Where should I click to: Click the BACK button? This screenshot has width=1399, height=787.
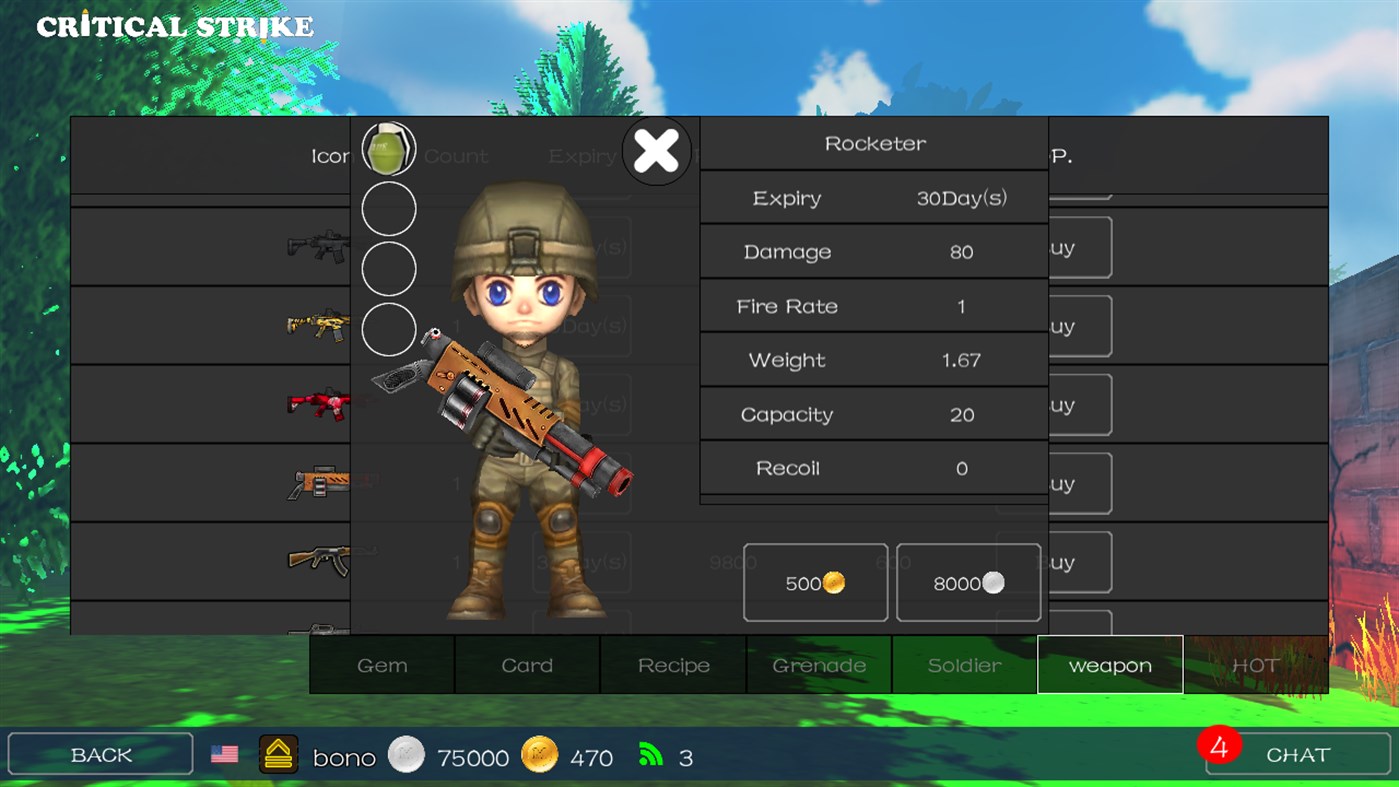(x=100, y=755)
